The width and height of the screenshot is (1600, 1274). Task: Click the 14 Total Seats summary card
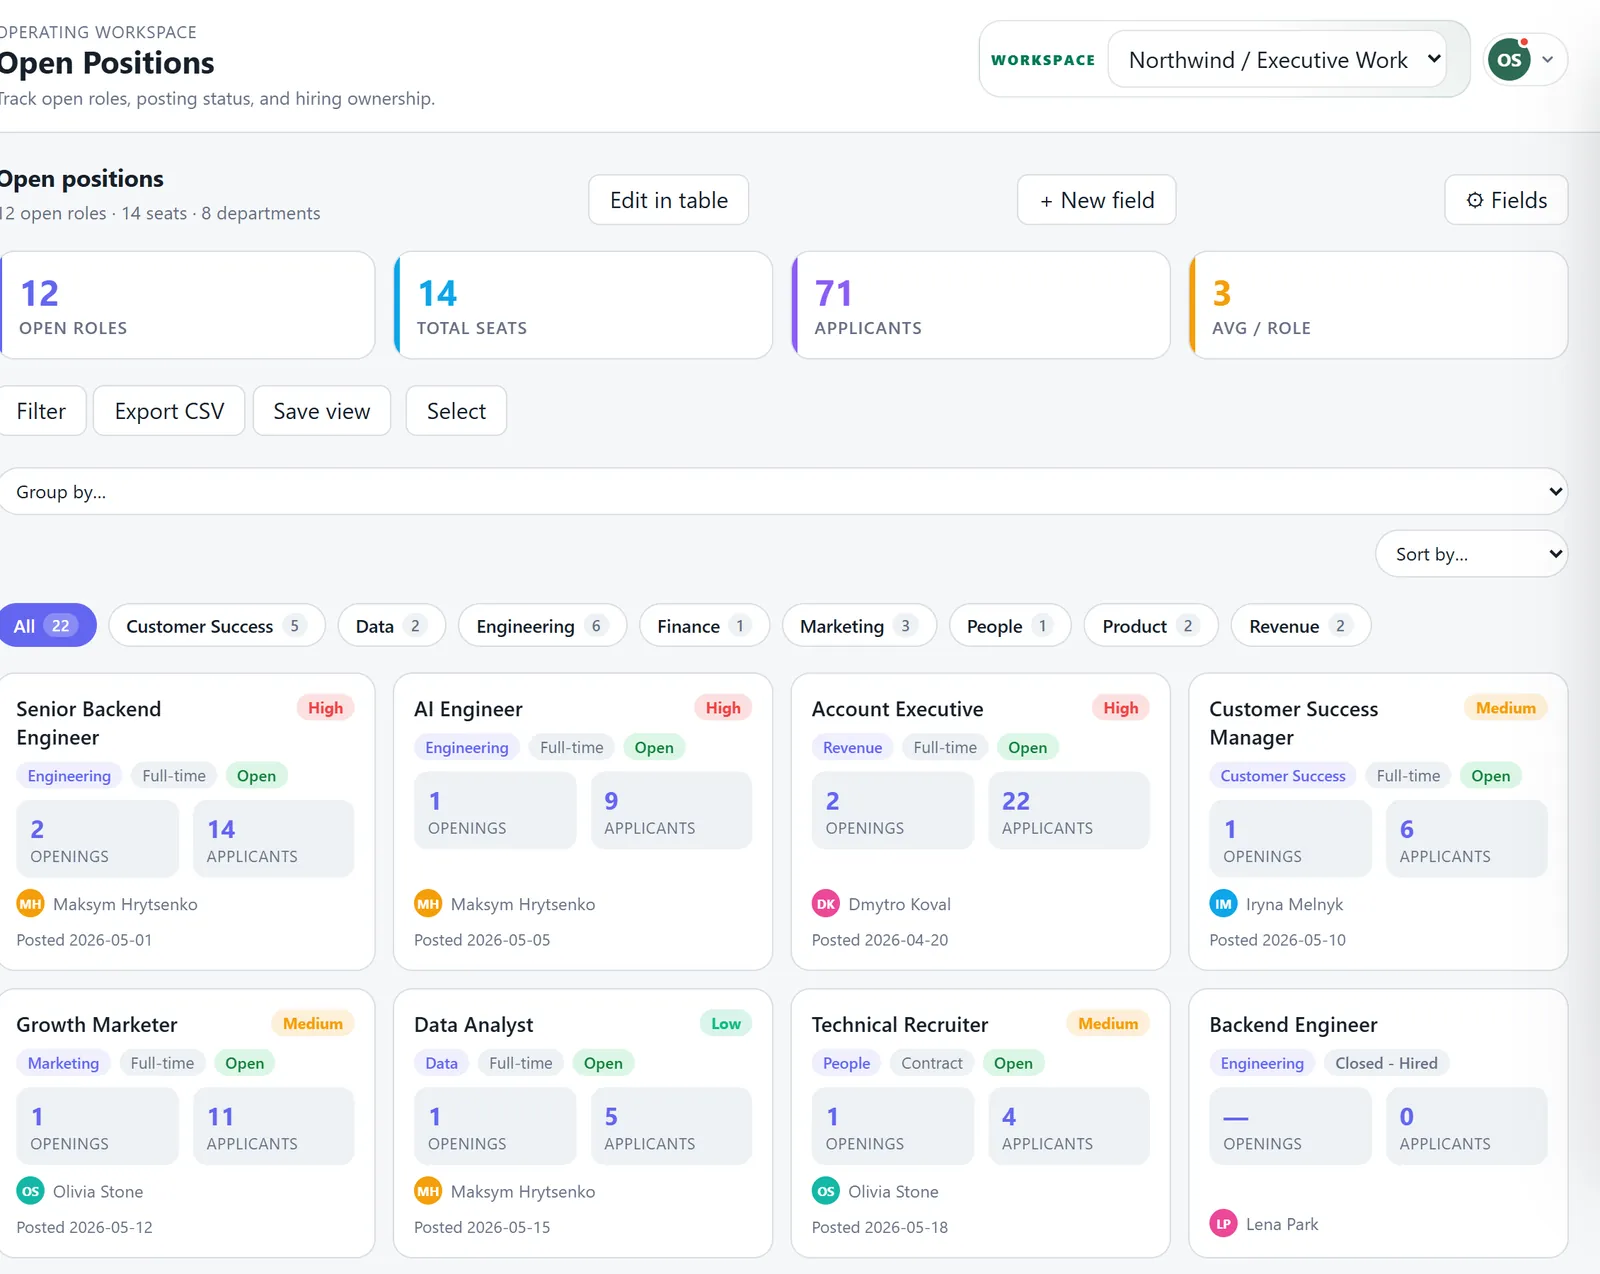584,305
